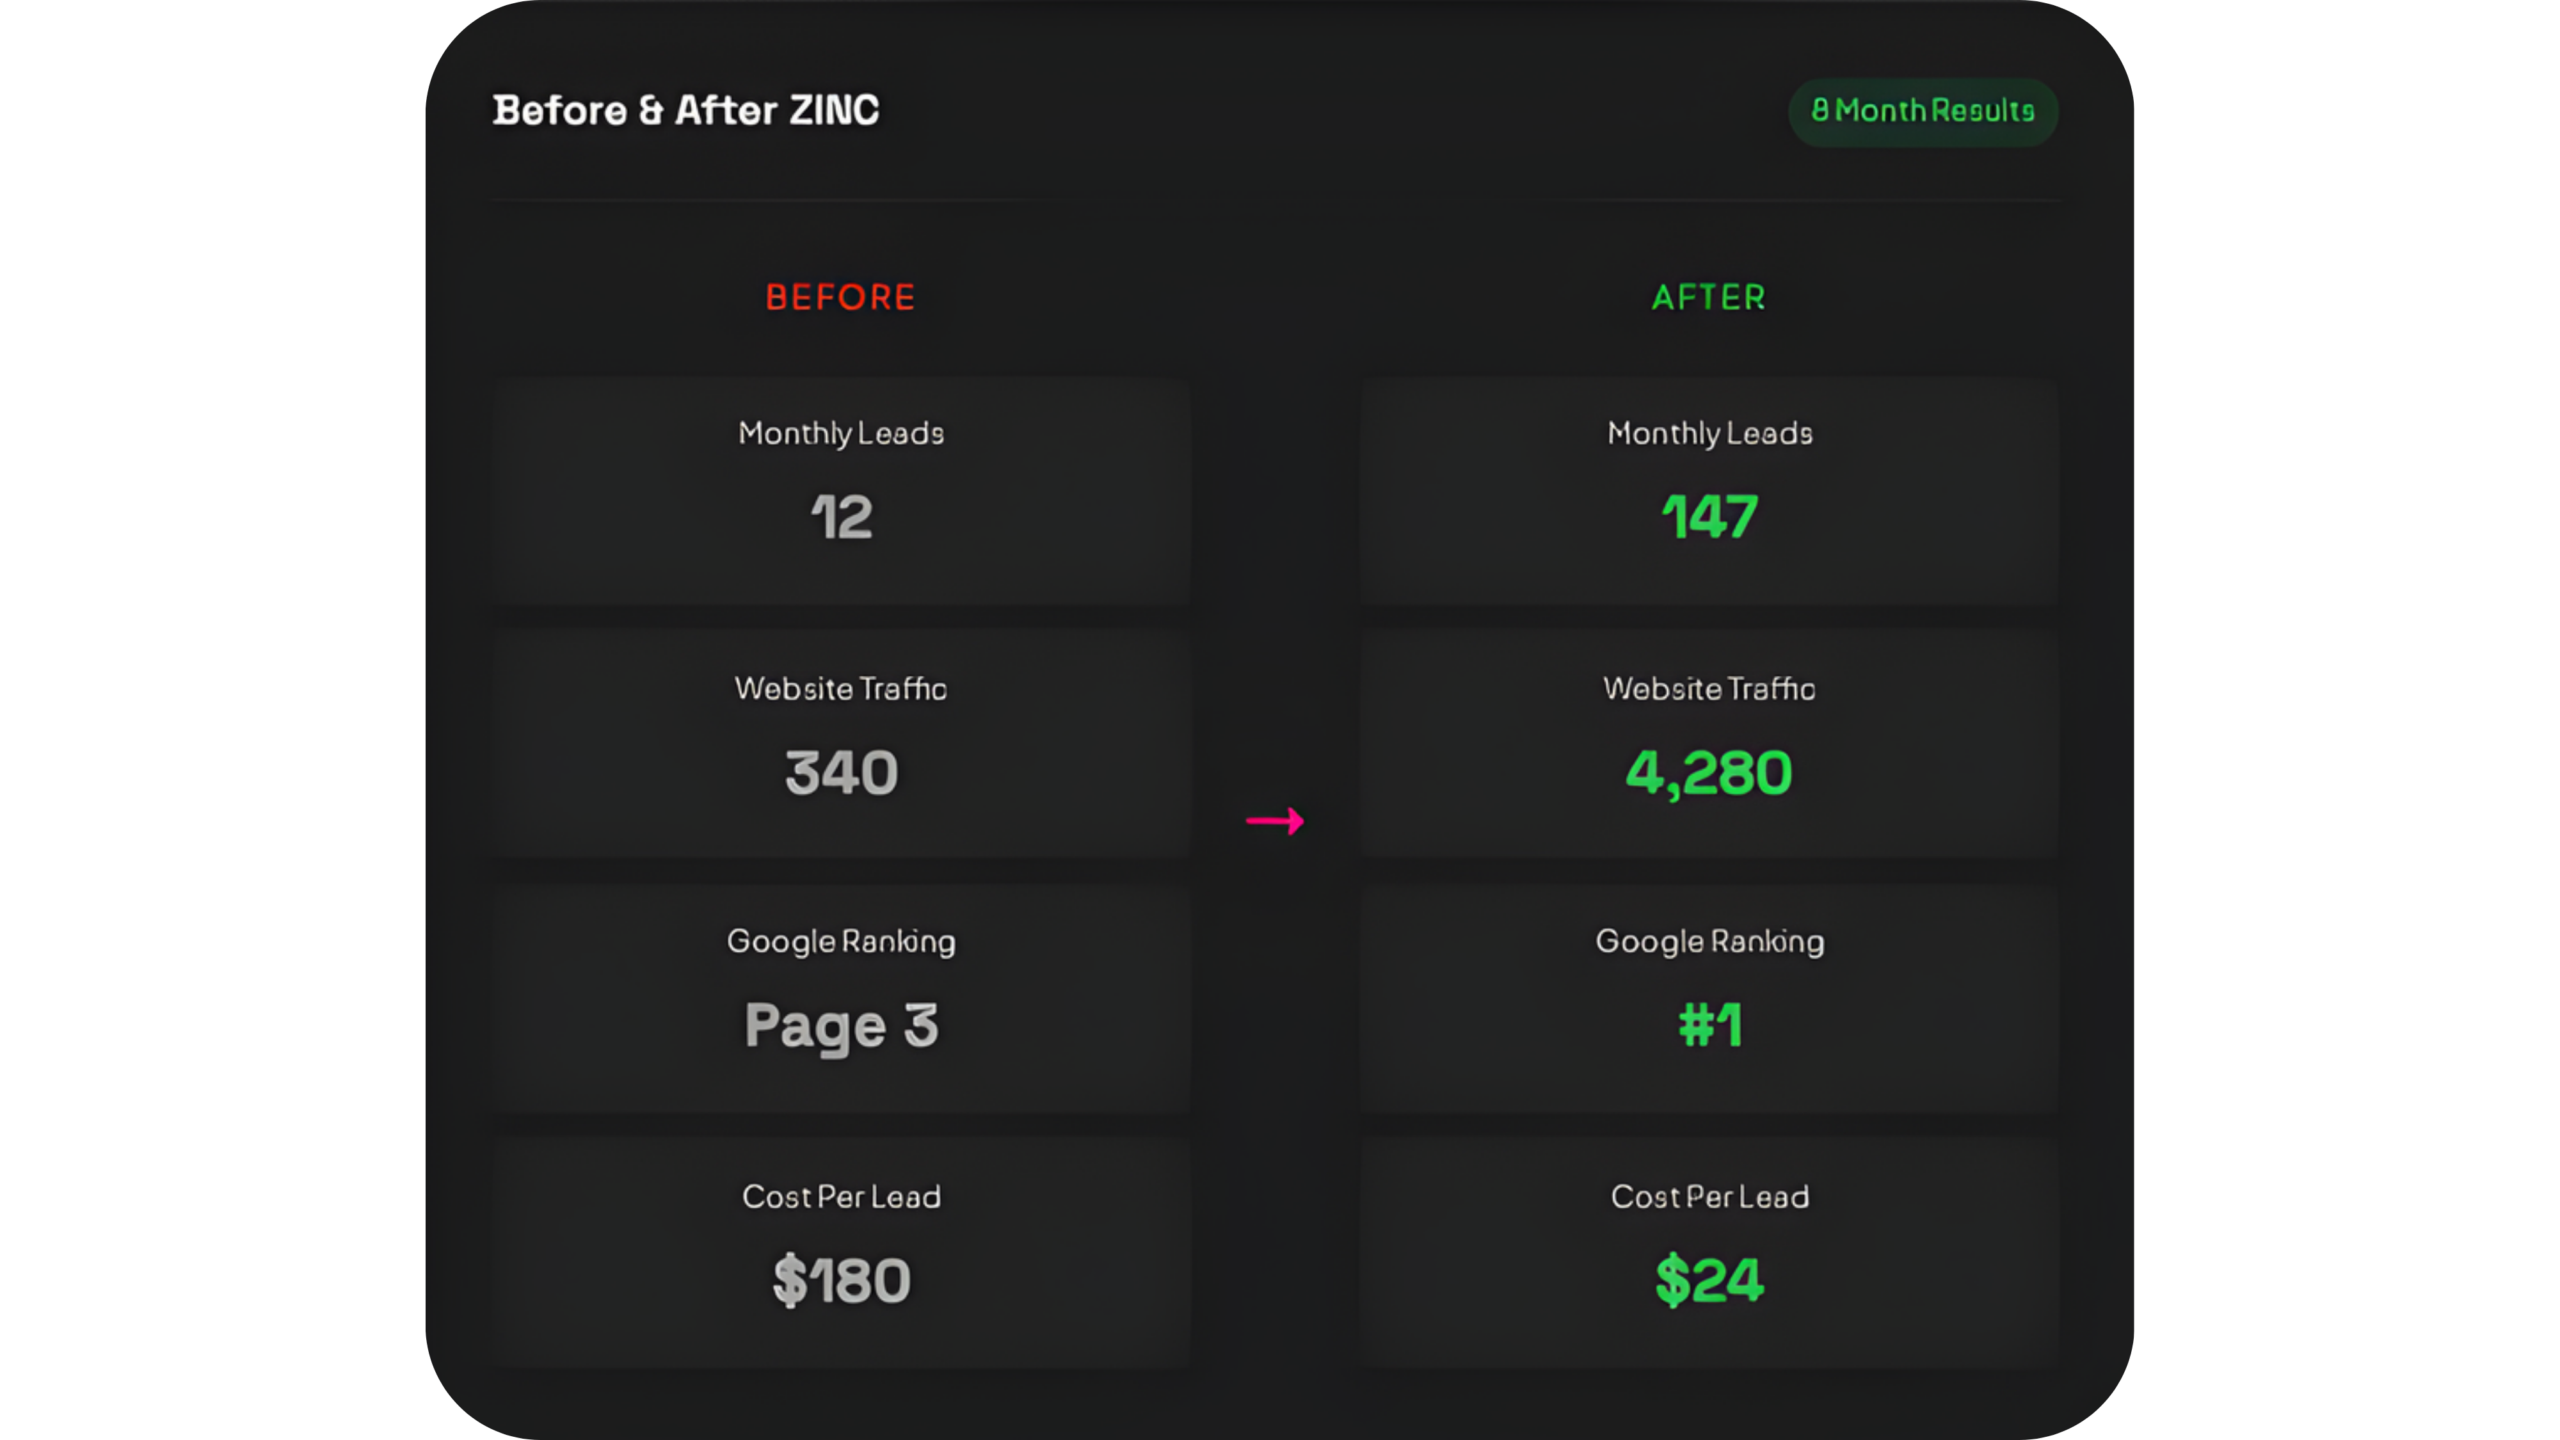
Task: Click Google Ranking label in After column
Action: 1709,941
